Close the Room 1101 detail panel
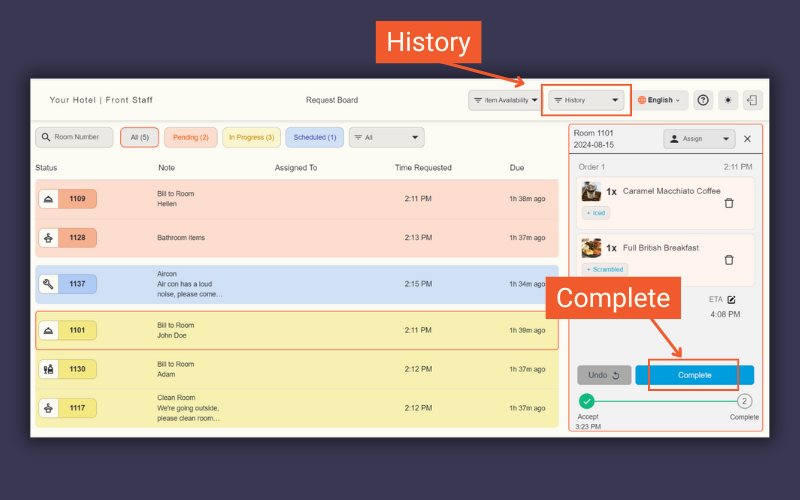Screen dimensions: 800x500 747,139
